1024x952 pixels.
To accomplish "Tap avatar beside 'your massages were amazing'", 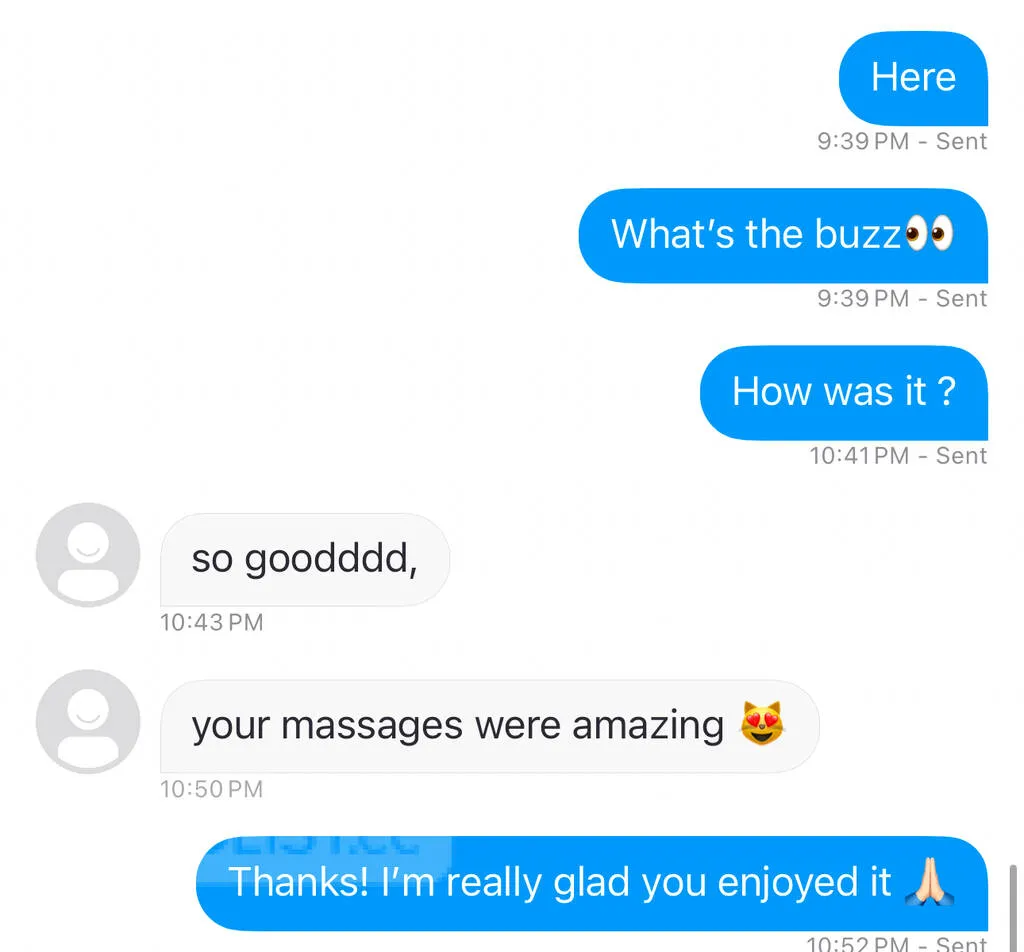I will coord(88,722).
